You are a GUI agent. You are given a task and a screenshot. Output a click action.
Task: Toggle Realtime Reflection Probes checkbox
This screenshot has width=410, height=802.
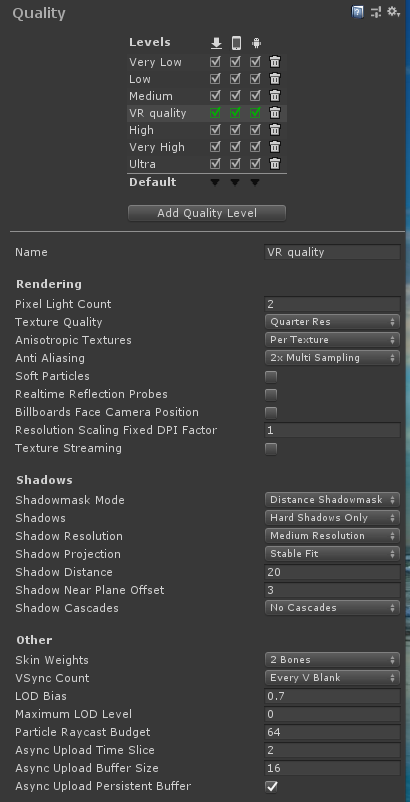271,395
